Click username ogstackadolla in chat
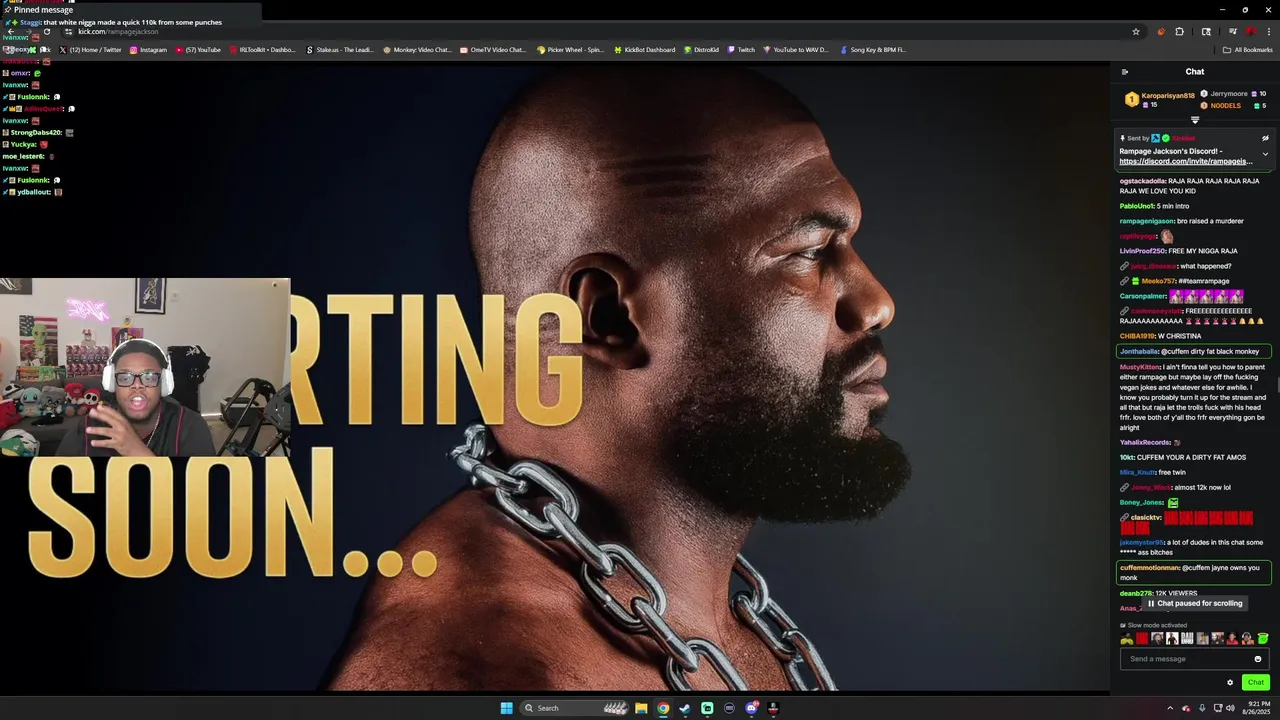The image size is (1280, 720). pyautogui.click(x=1142, y=181)
